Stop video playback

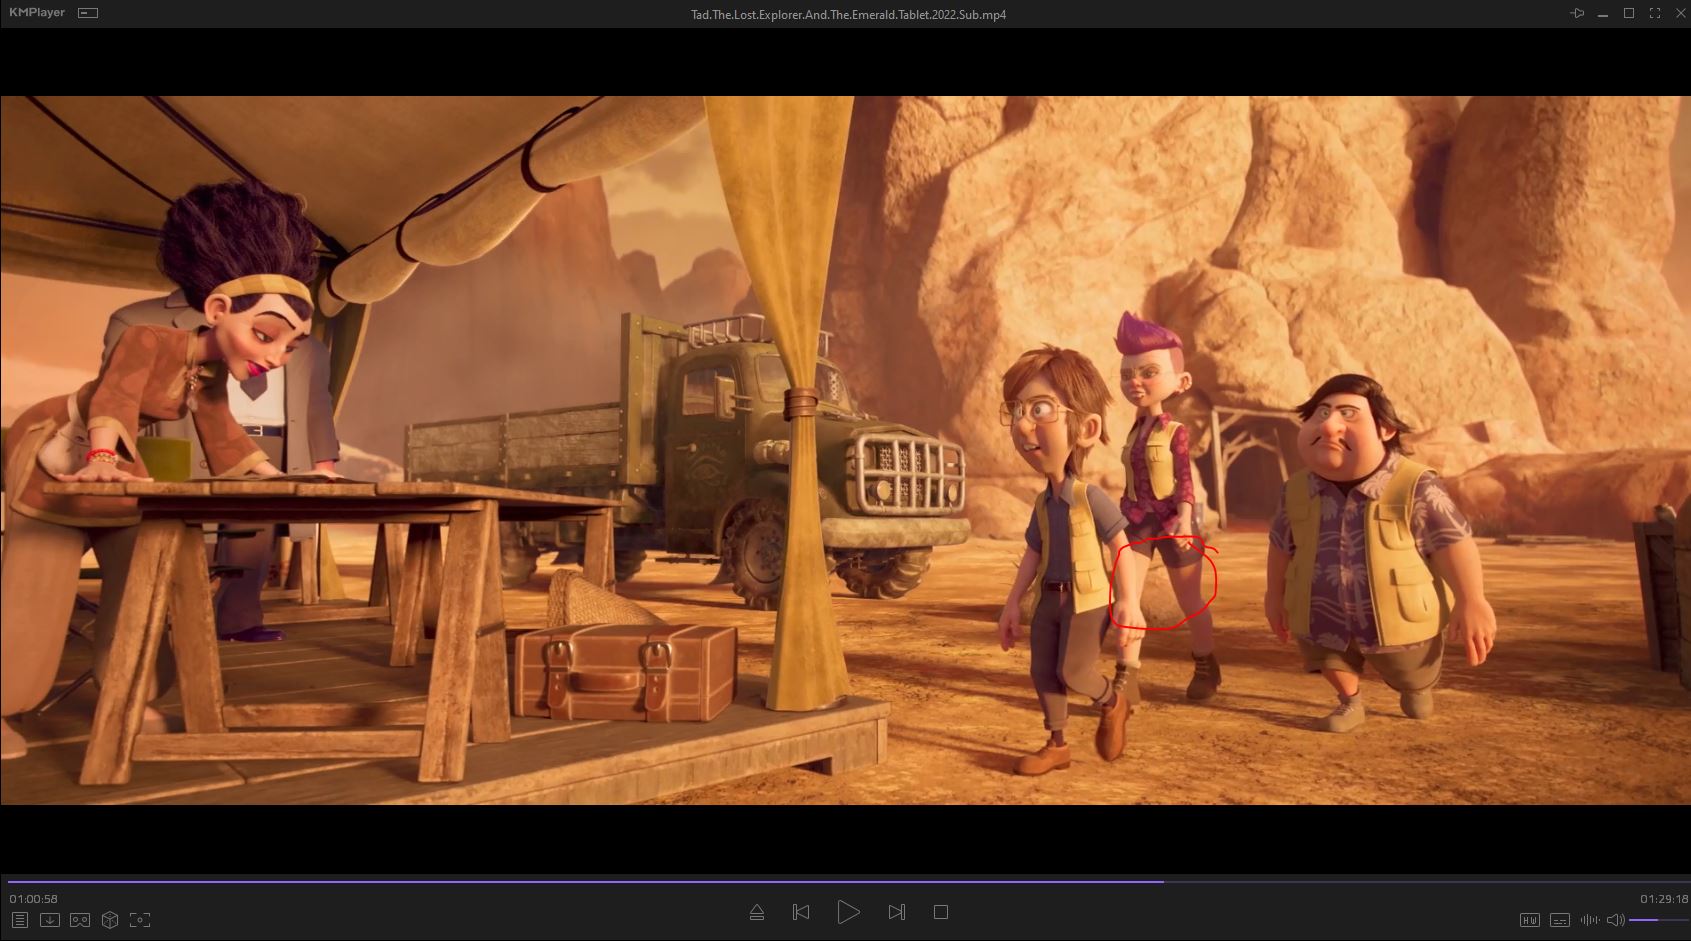click(941, 912)
